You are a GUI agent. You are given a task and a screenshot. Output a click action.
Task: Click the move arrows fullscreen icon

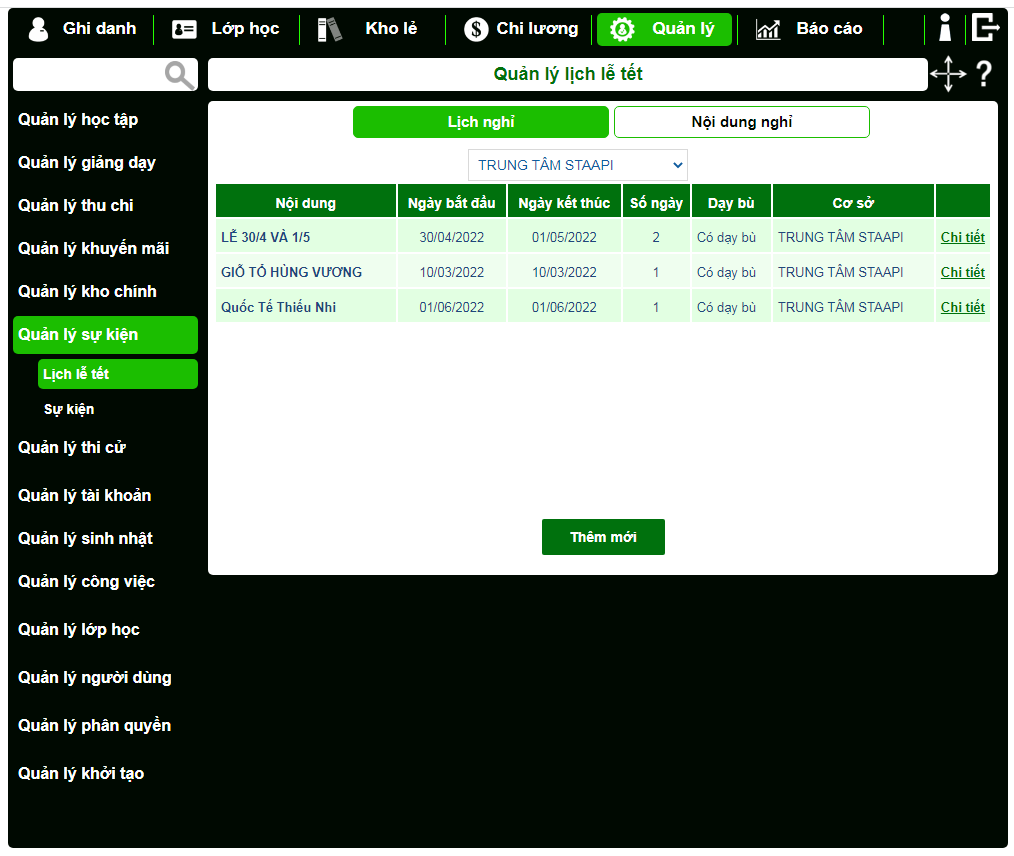(x=948, y=75)
